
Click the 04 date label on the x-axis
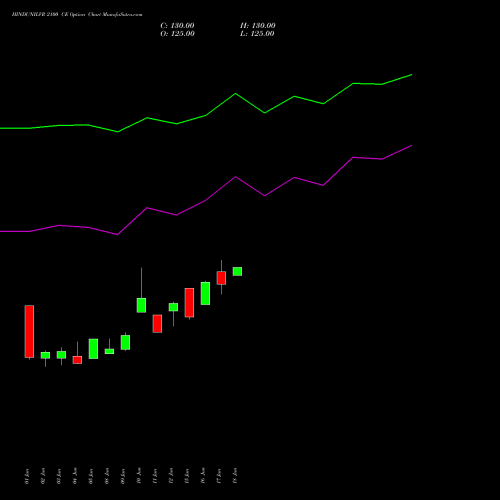(x=75, y=476)
